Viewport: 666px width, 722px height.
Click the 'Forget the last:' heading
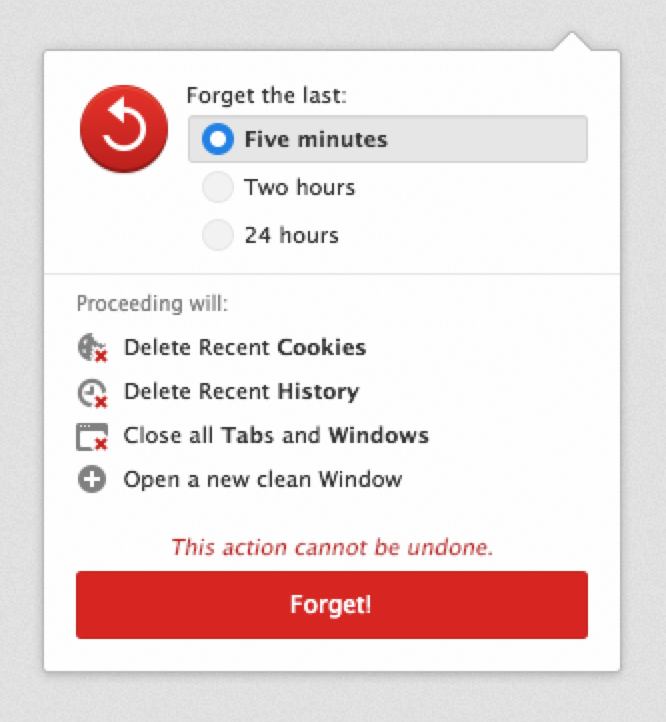(266, 96)
